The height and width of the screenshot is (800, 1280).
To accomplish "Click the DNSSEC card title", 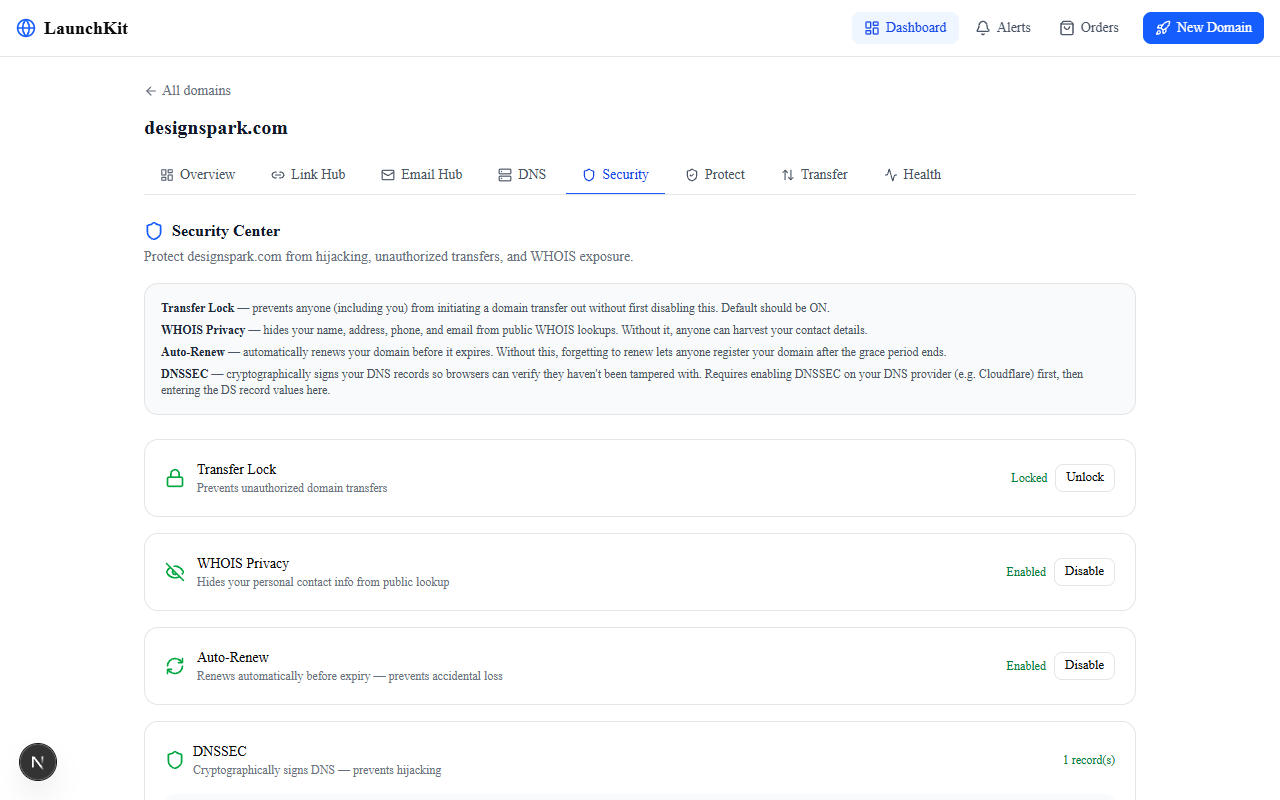I will tap(220, 751).
